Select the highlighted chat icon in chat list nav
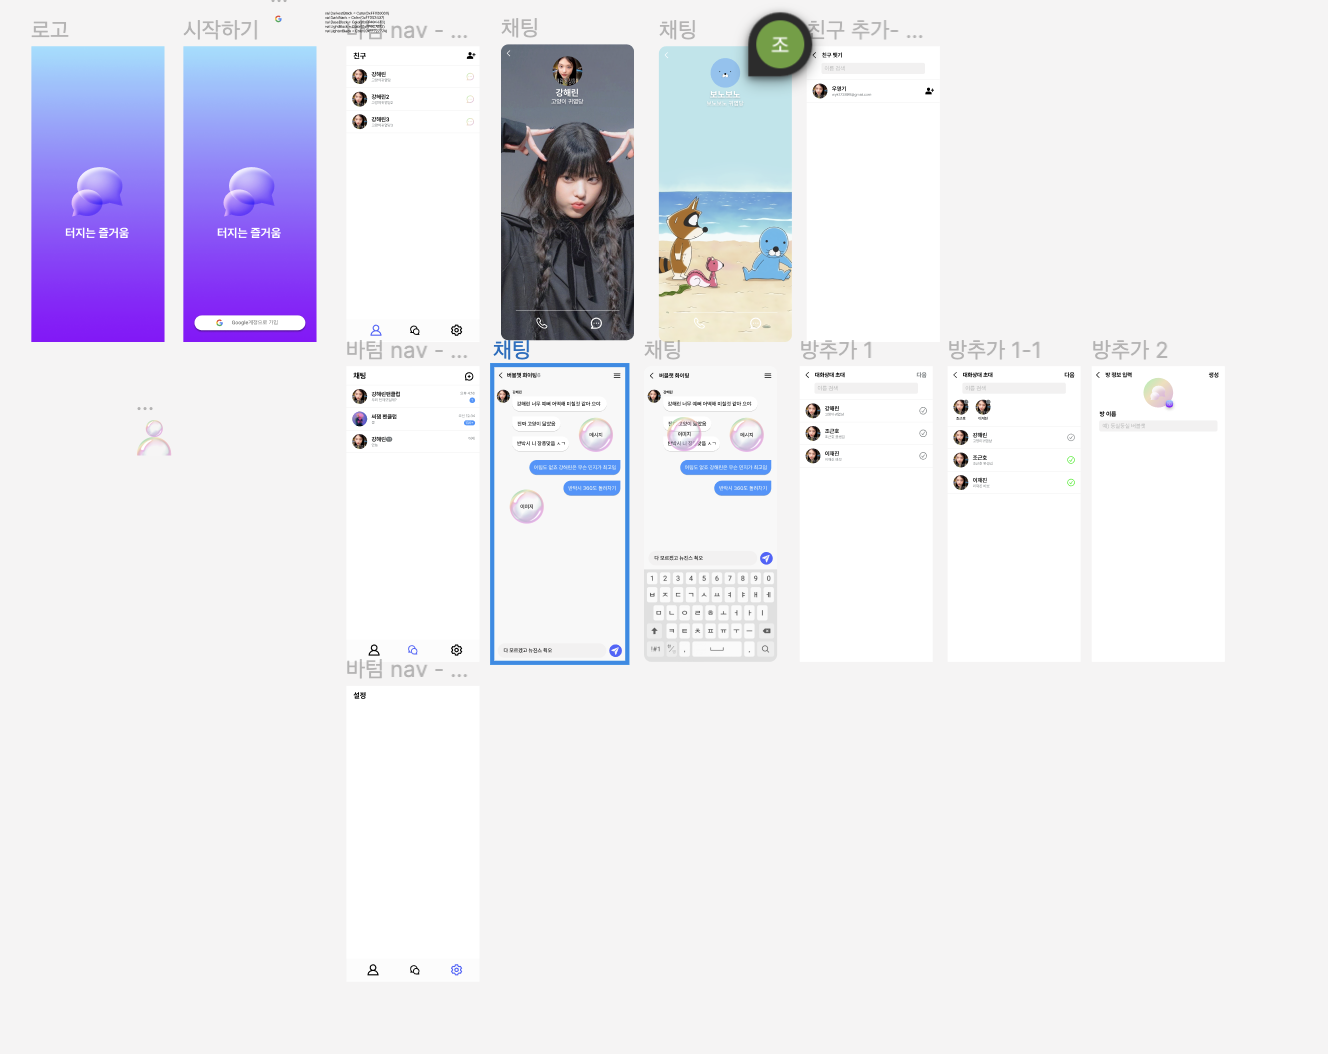 click(x=413, y=650)
